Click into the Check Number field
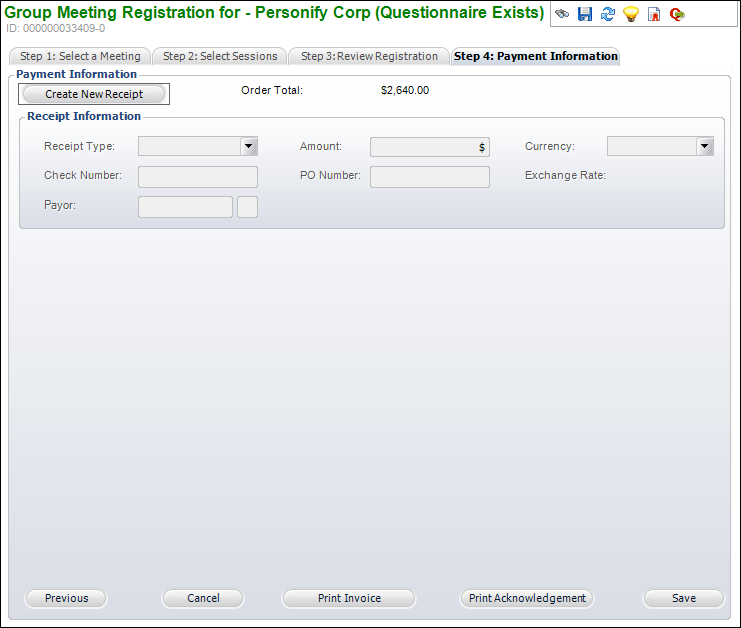 point(198,177)
